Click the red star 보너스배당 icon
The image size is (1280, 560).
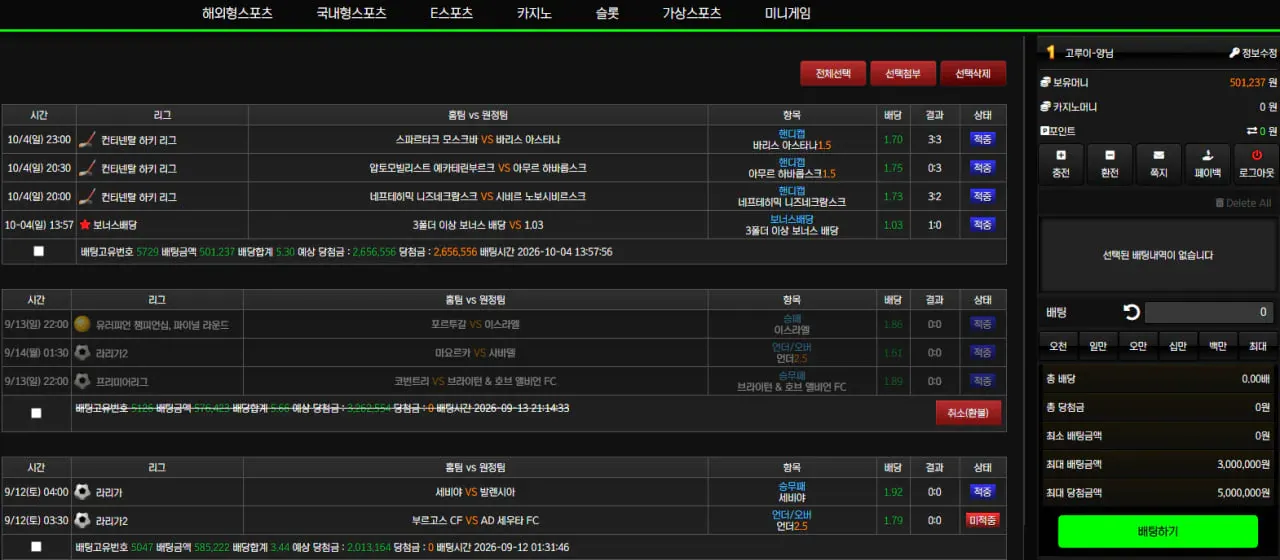(x=85, y=225)
